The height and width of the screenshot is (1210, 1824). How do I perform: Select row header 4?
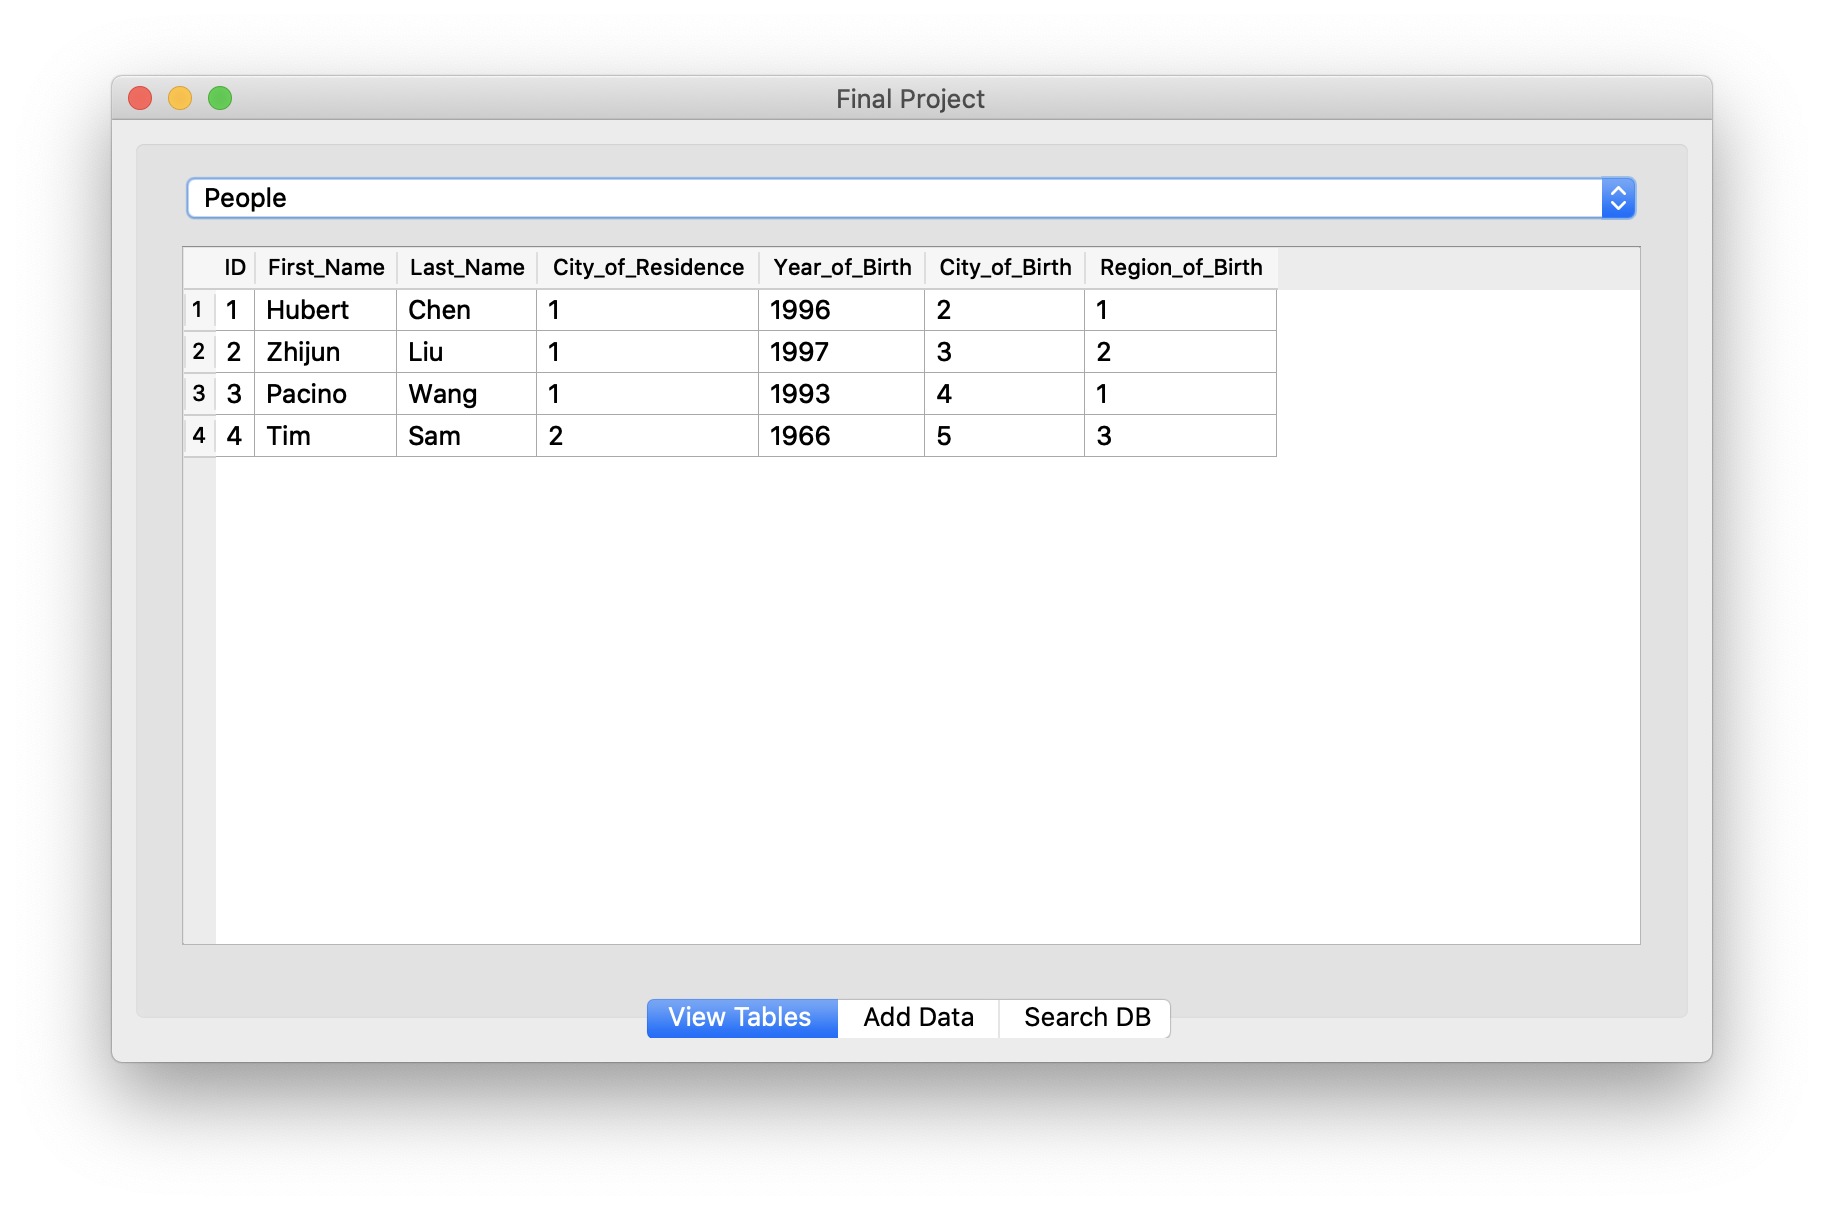click(199, 436)
